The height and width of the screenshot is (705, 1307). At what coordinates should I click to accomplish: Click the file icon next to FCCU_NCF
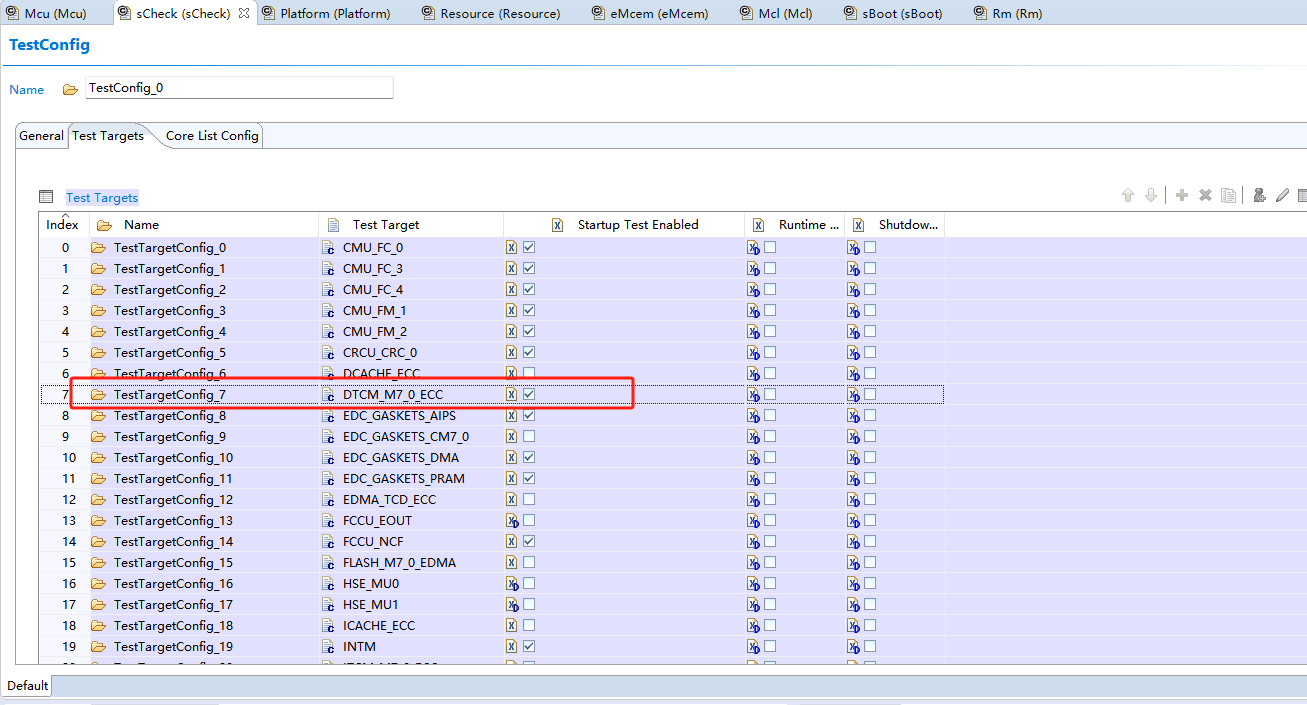[328, 542]
